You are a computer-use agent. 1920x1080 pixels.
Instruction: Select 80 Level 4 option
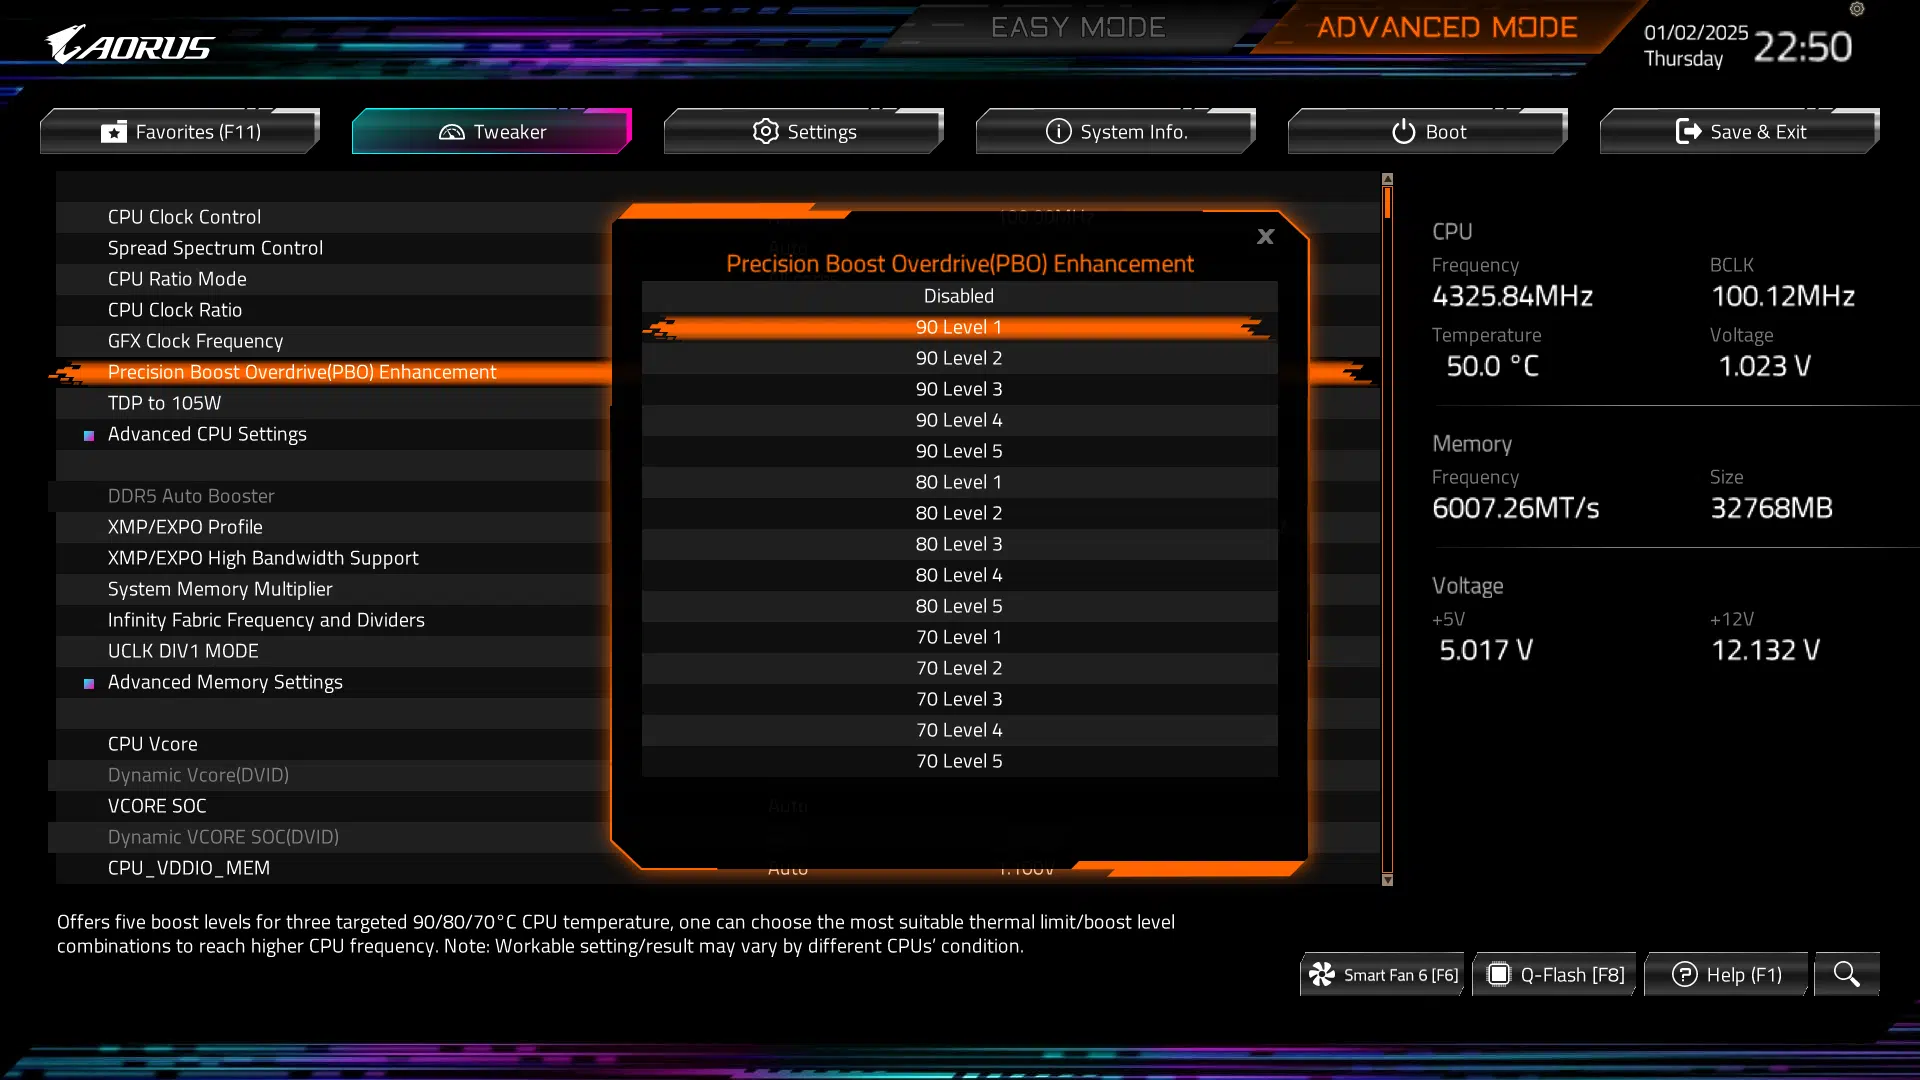click(x=959, y=575)
